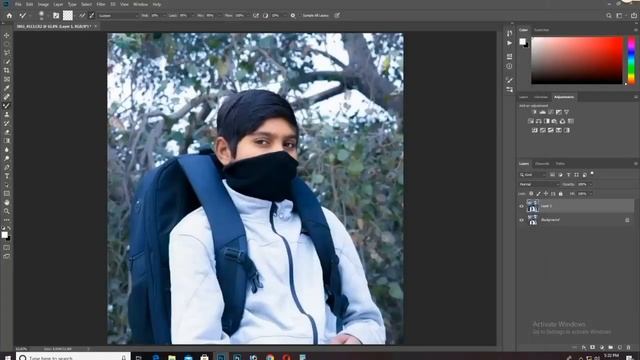Select the Hand tool

pyautogui.click(x=7, y=202)
